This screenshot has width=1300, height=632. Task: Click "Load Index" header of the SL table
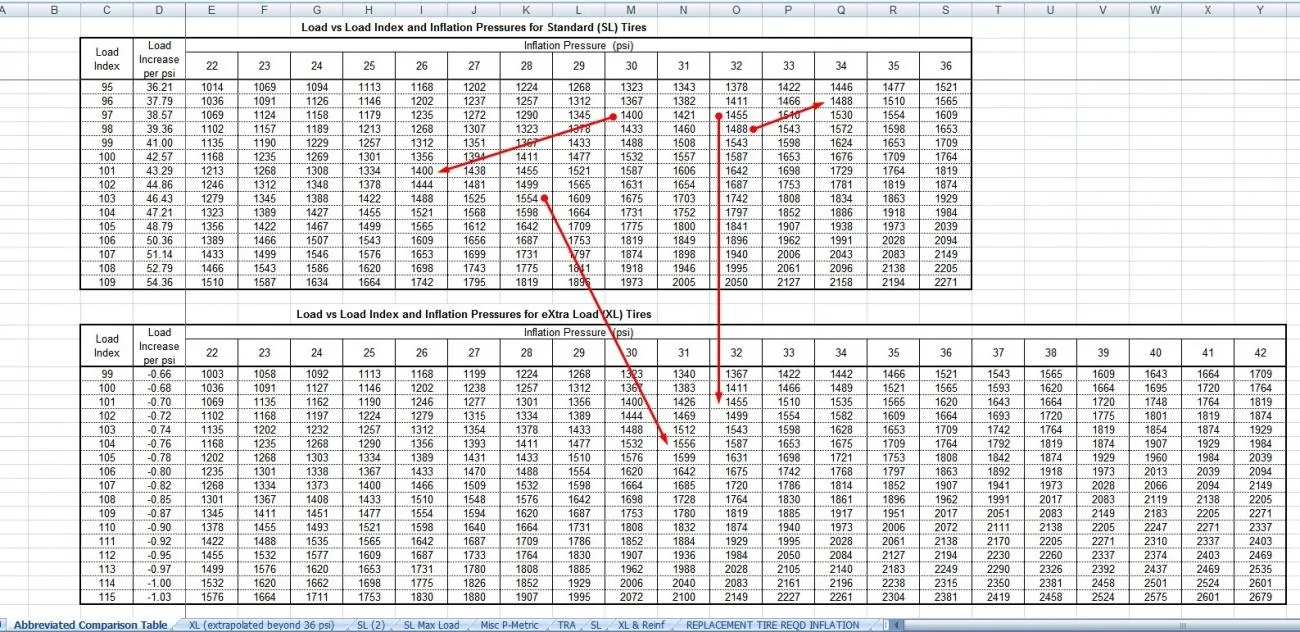tap(107, 59)
